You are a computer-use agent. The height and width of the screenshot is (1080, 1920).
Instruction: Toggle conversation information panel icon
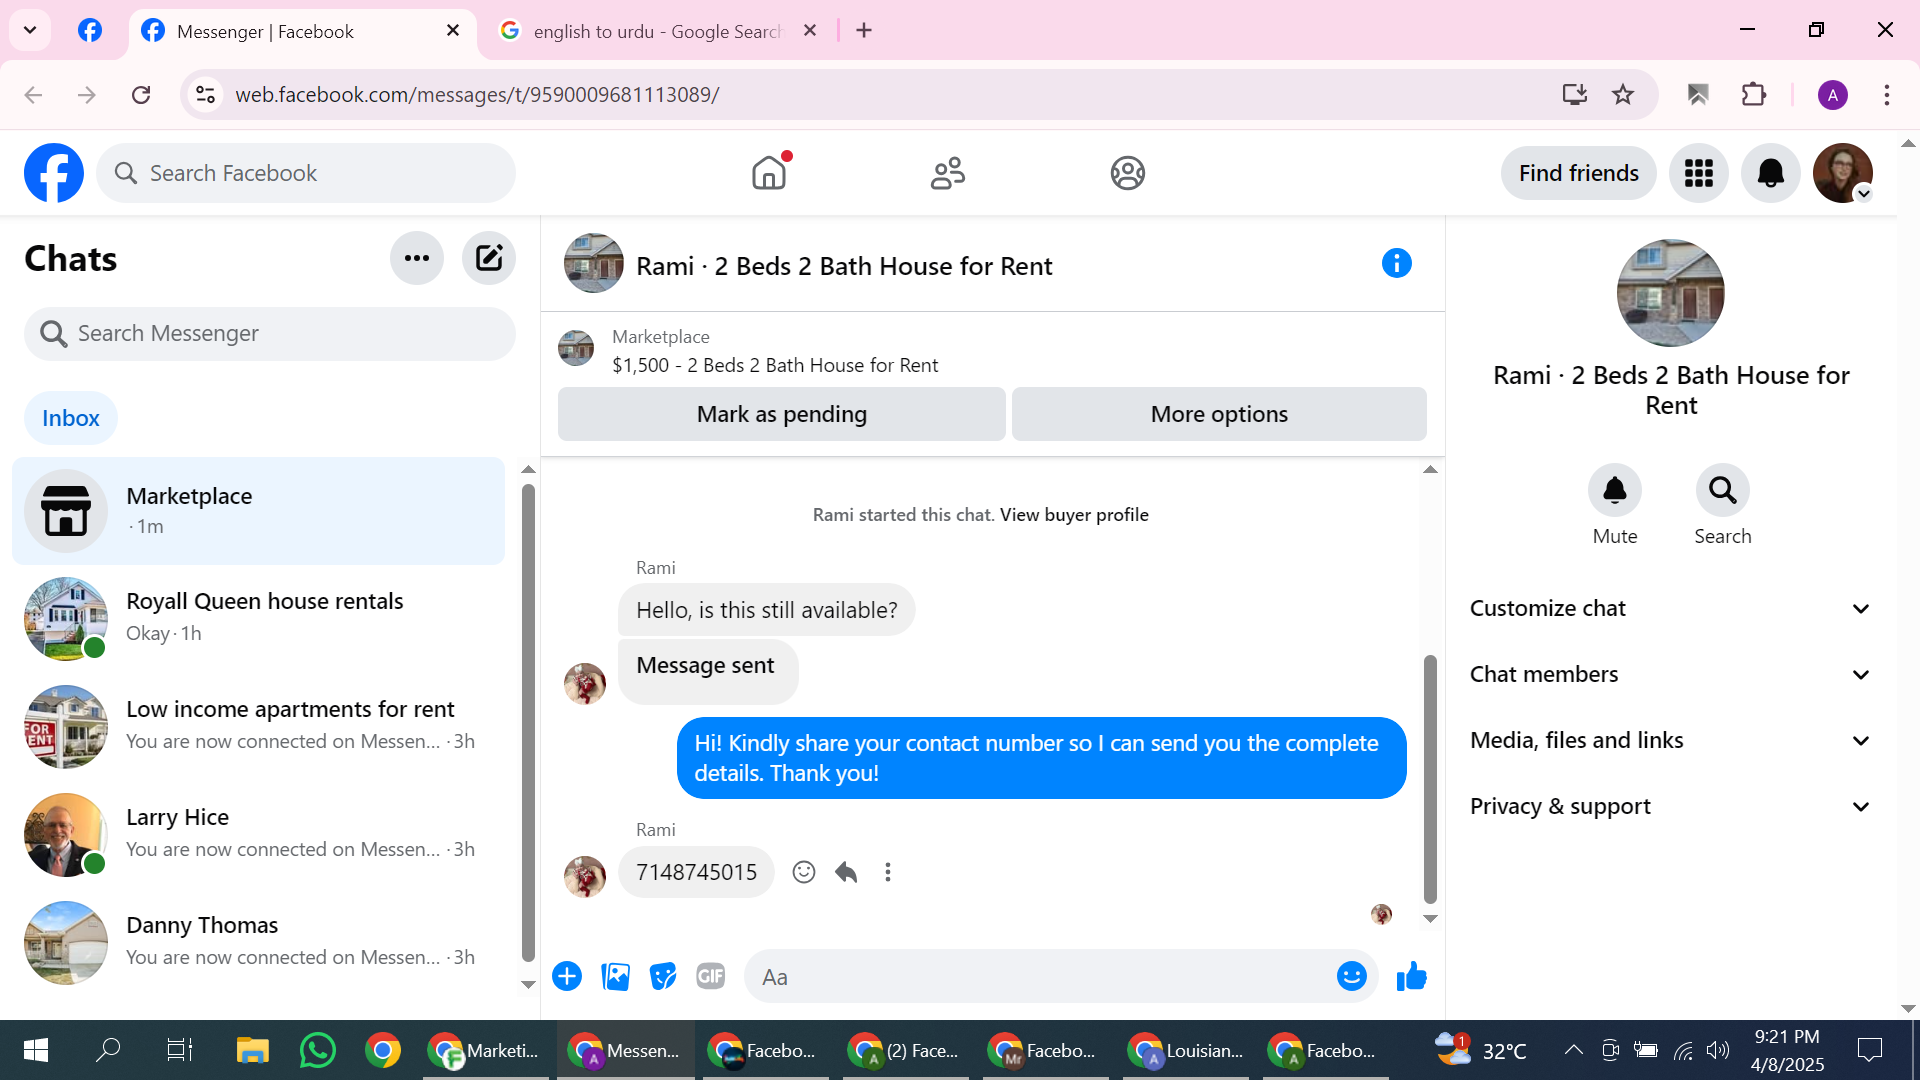point(1396,264)
